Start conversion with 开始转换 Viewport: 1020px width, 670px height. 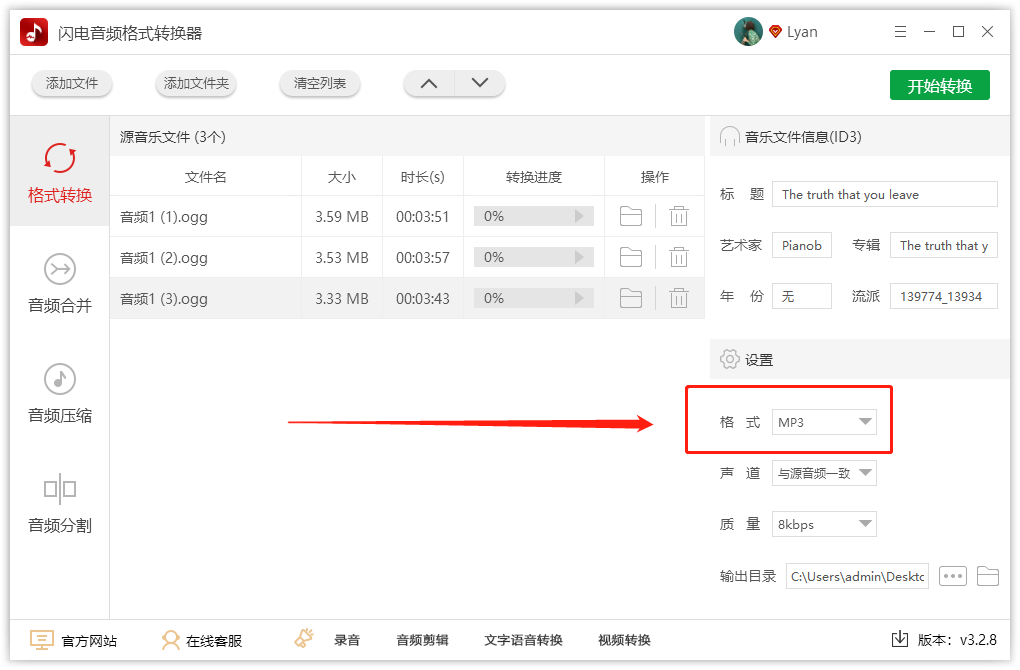click(x=939, y=85)
